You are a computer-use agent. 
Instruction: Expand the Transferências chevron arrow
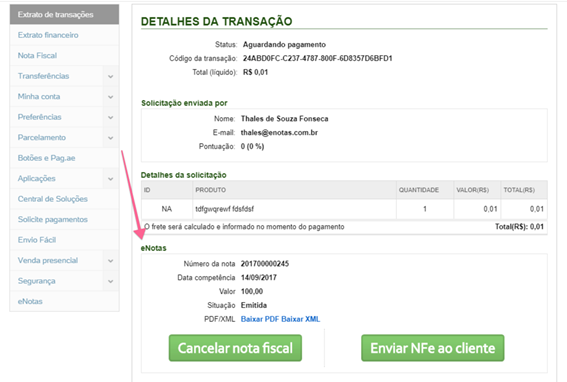(111, 76)
